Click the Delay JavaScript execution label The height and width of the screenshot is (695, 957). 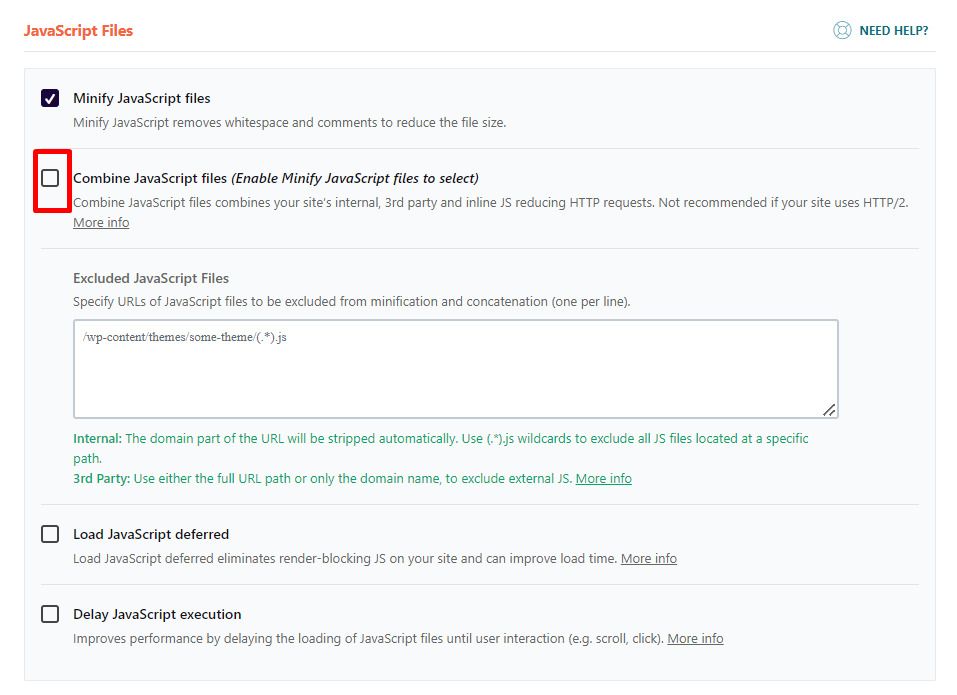(x=157, y=614)
